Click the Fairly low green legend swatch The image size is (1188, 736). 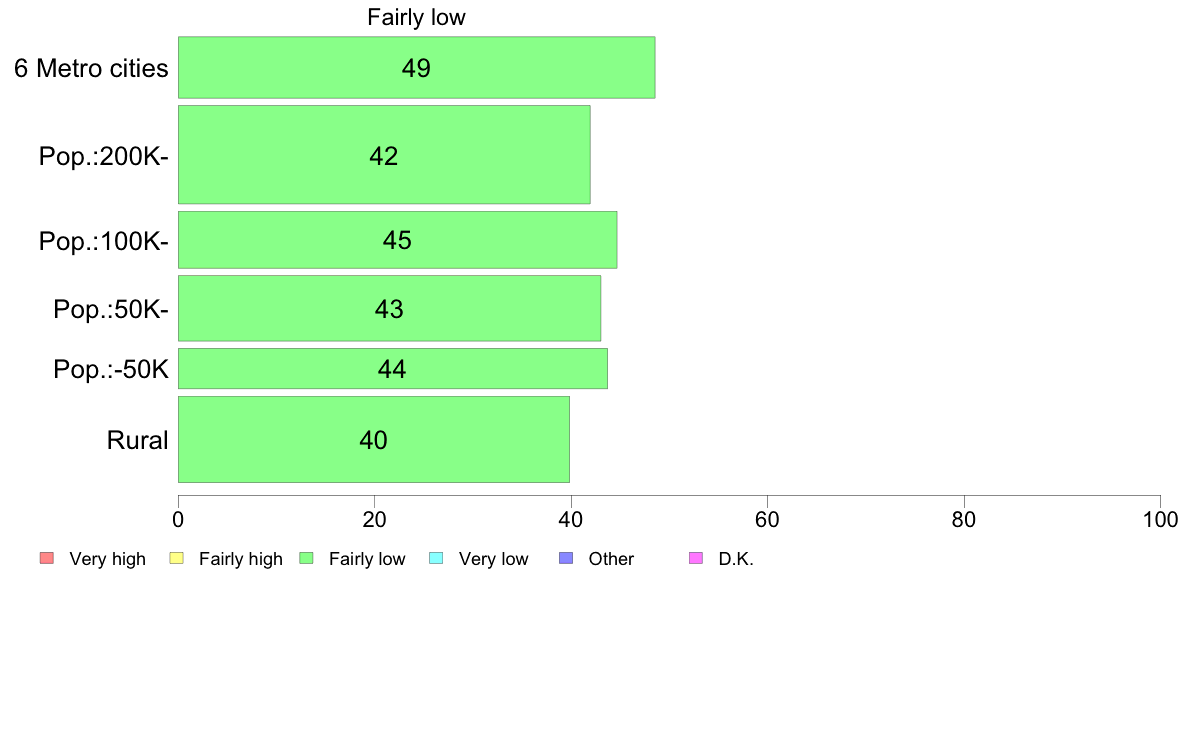point(306,559)
